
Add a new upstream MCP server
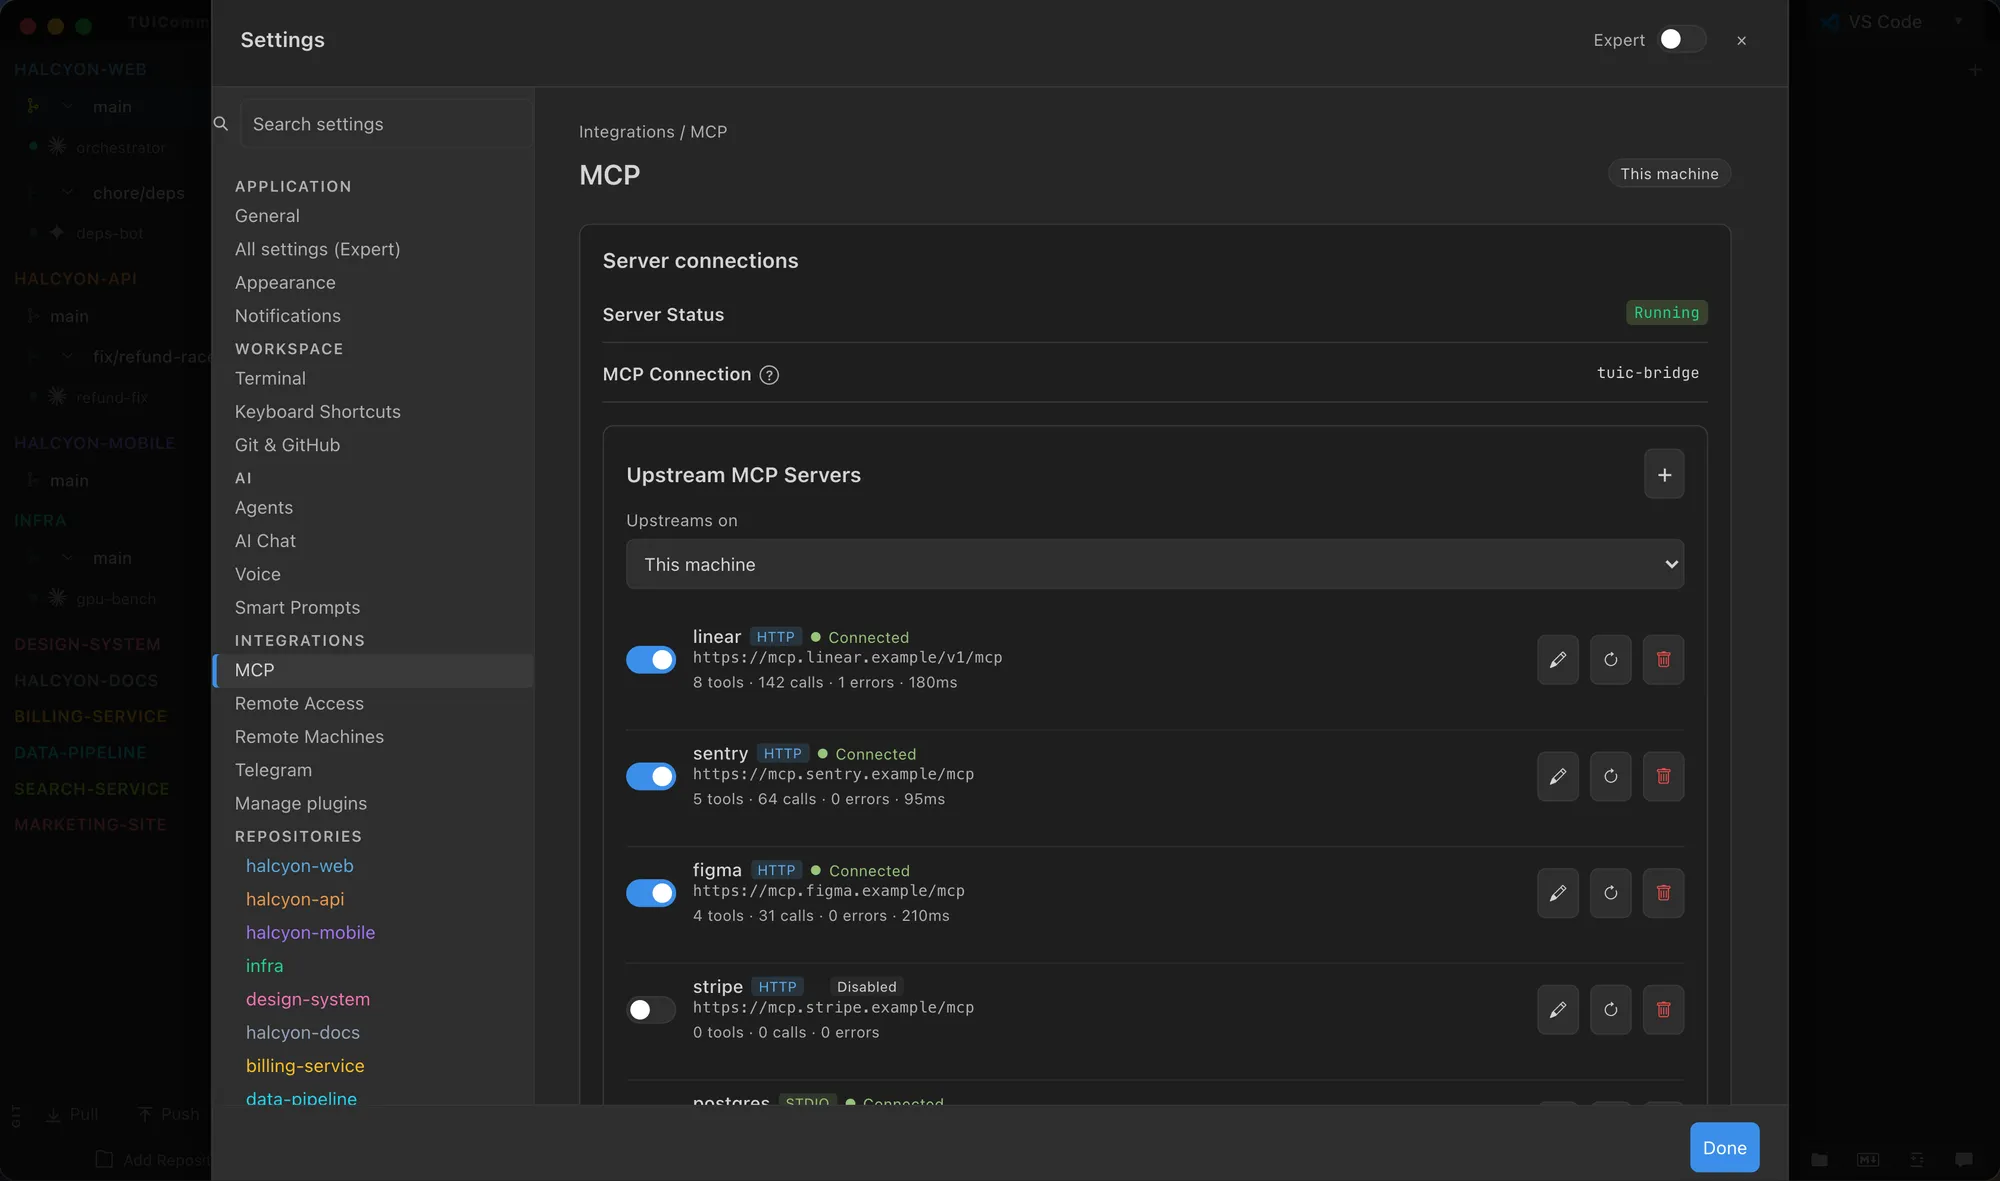pyautogui.click(x=1664, y=475)
